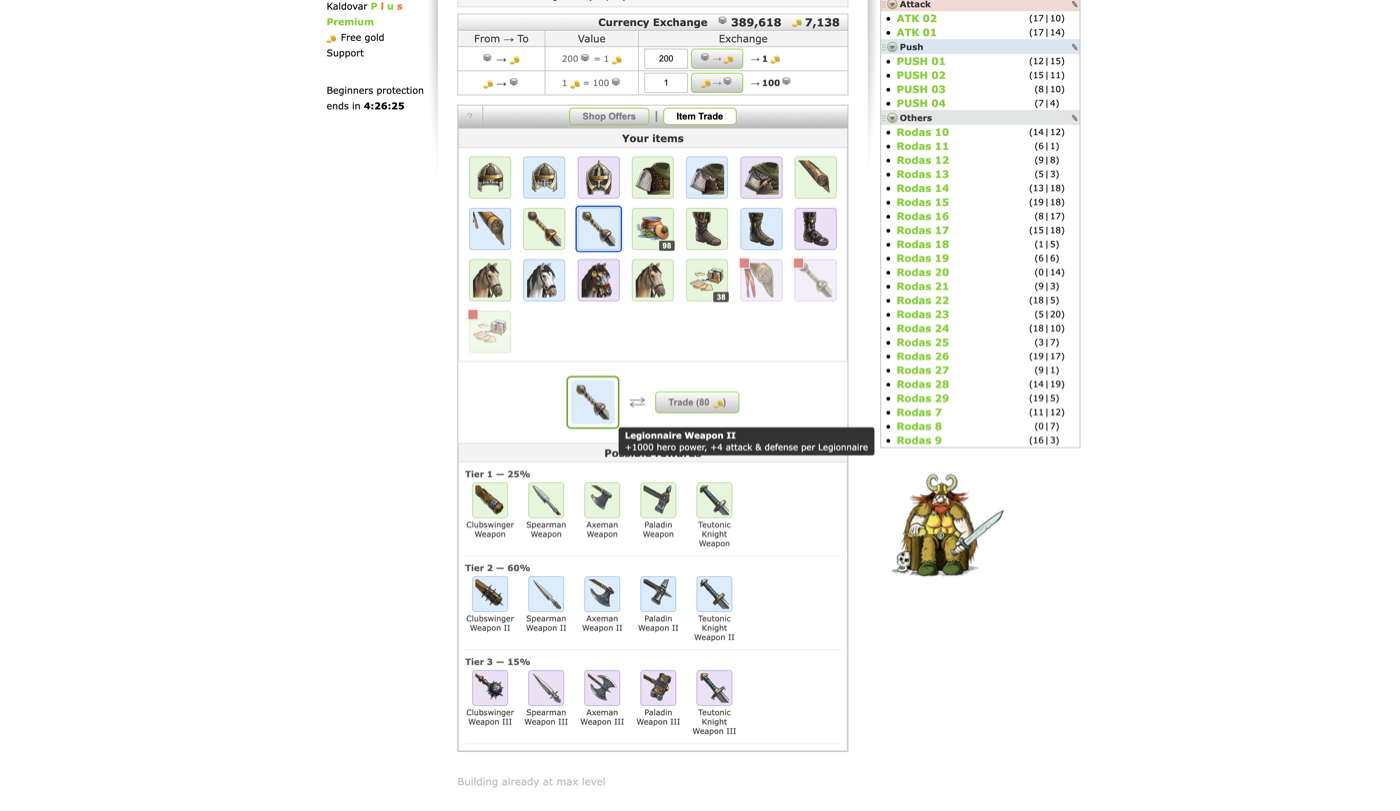Select the green boots item
The height and width of the screenshot is (811, 1400).
tap(707, 229)
